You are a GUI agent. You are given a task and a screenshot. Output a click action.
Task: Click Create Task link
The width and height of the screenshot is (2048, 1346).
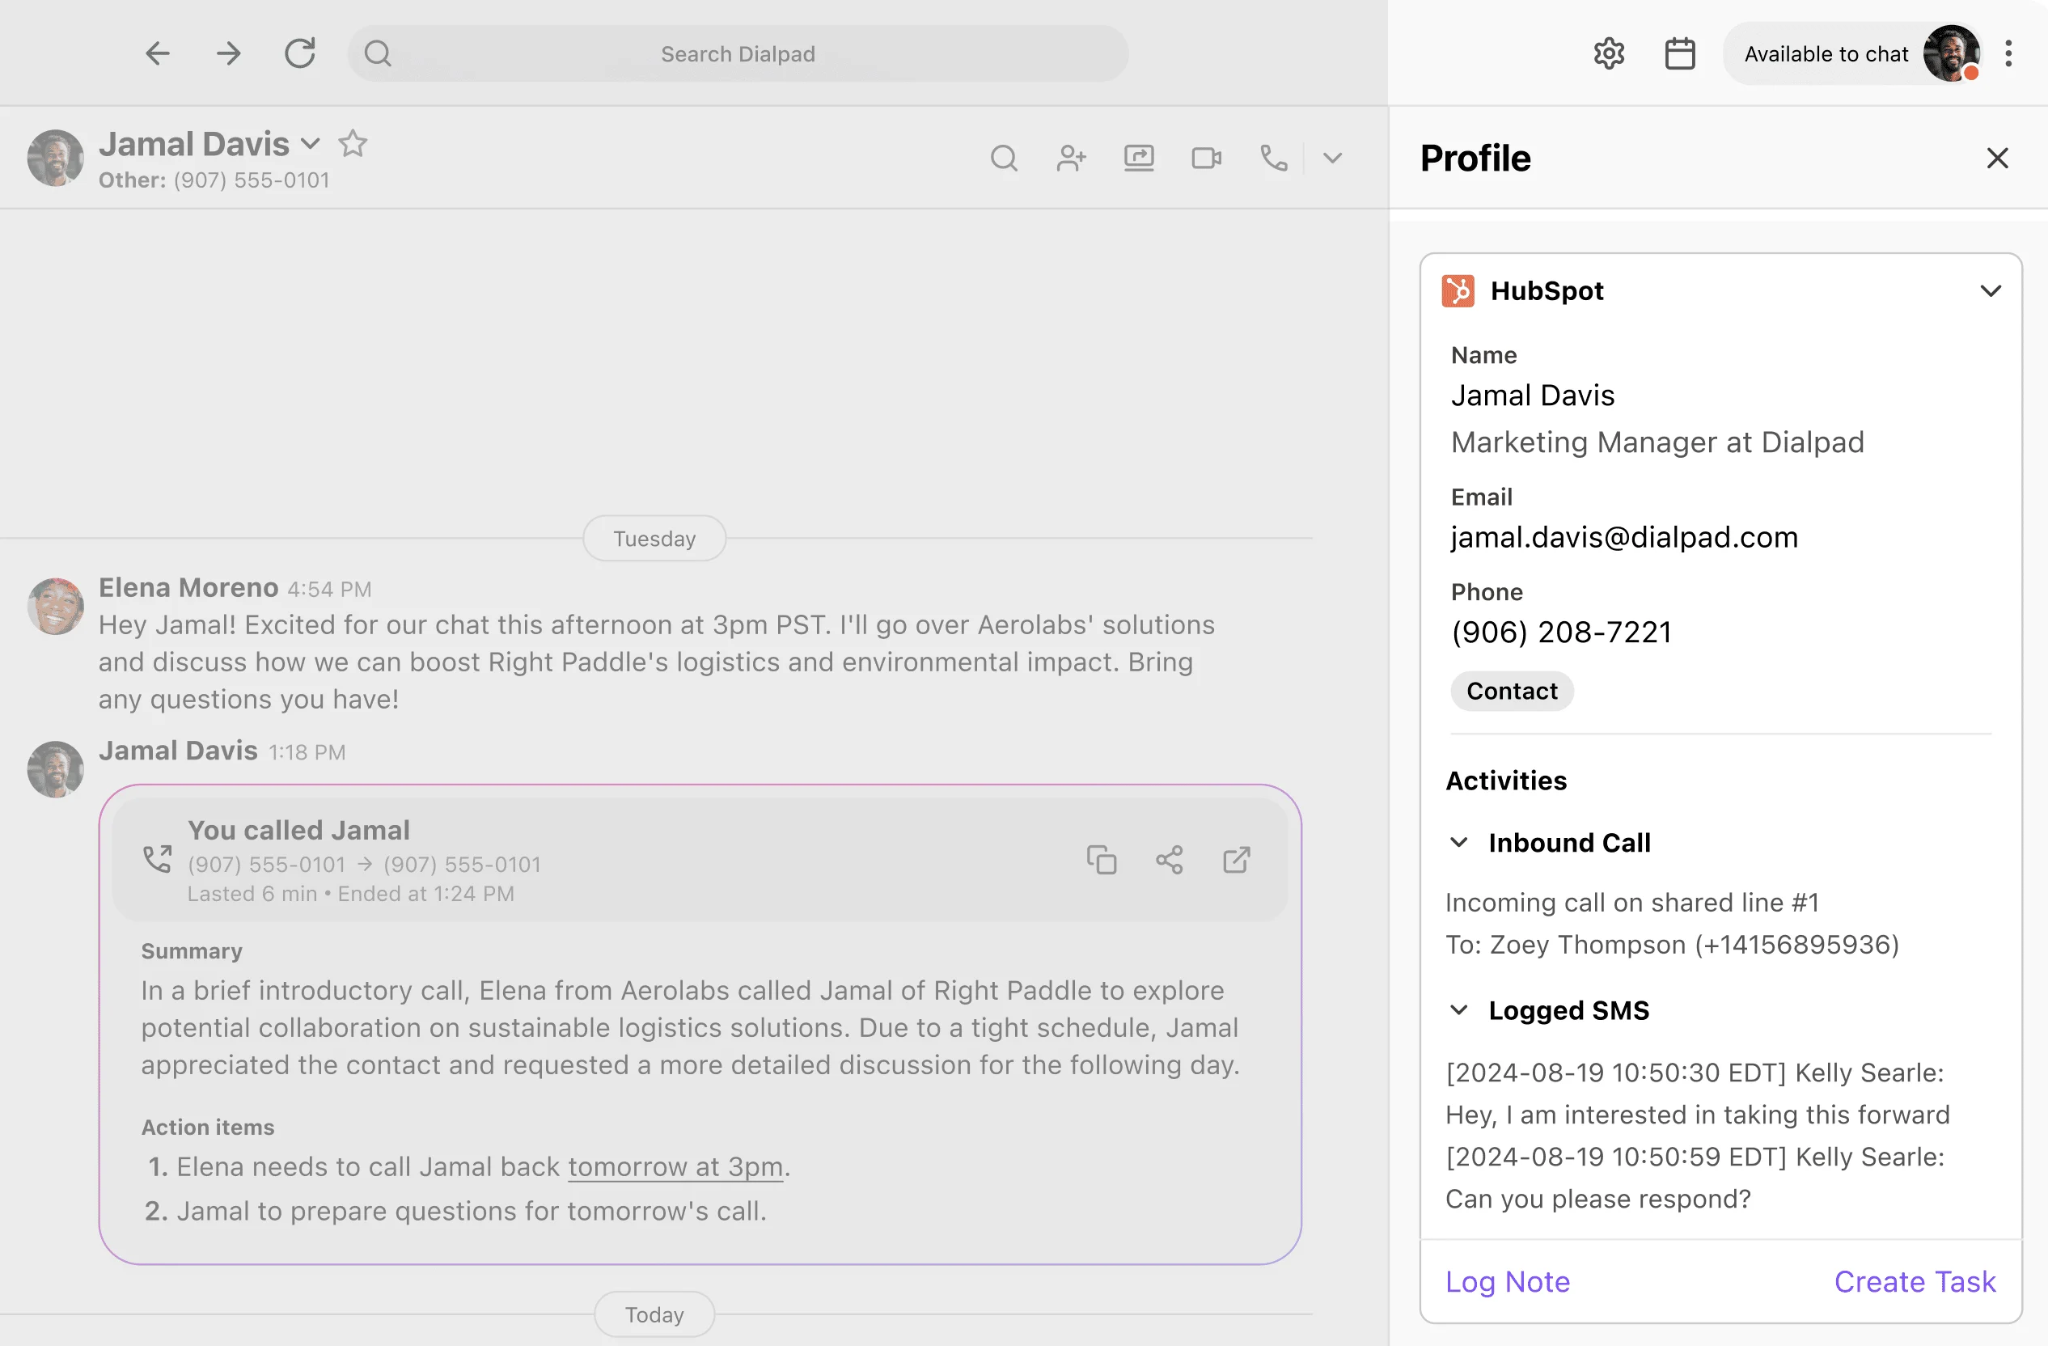point(1915,1282)
